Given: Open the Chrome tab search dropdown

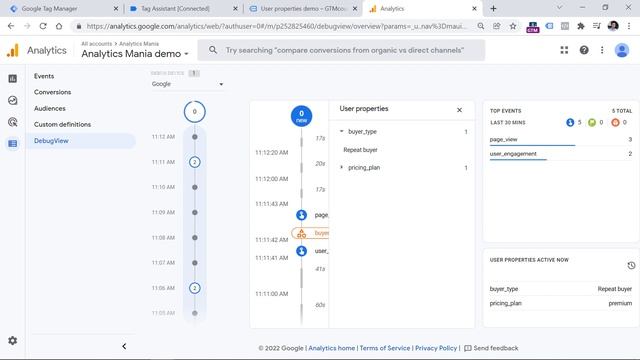Looking at the screenshot, I should pos(560,8).
